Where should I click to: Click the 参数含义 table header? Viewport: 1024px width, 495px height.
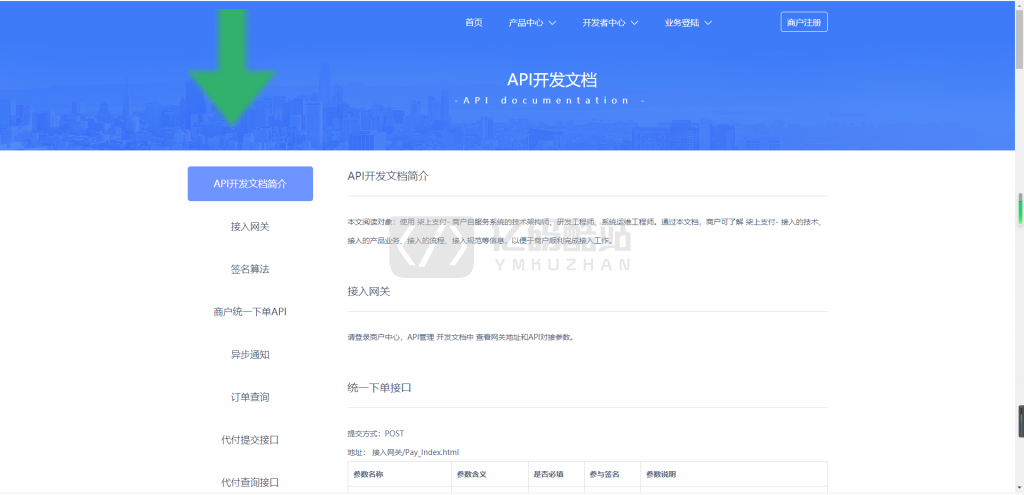tap(472, 474)
